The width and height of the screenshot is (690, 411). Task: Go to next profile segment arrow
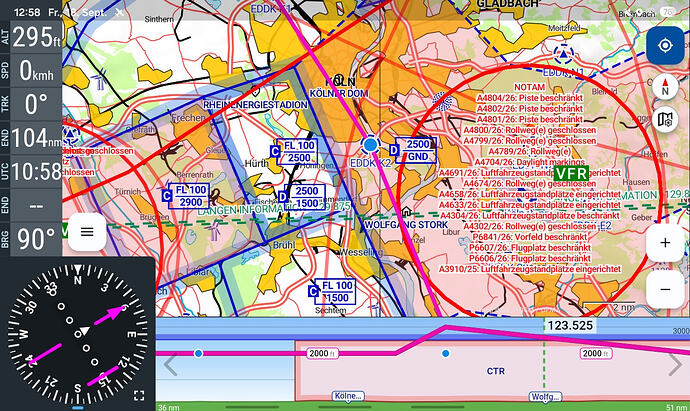675,365
